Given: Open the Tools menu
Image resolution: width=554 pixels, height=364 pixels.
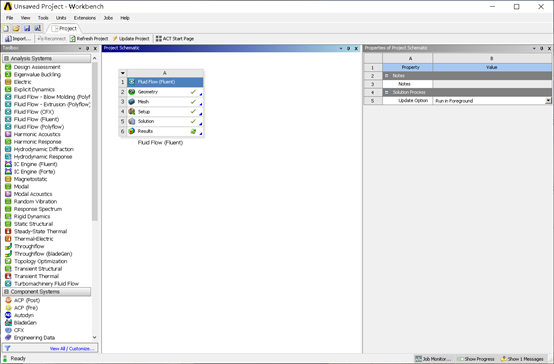Looking at the screenshot, I should click(x=43, y=18).
